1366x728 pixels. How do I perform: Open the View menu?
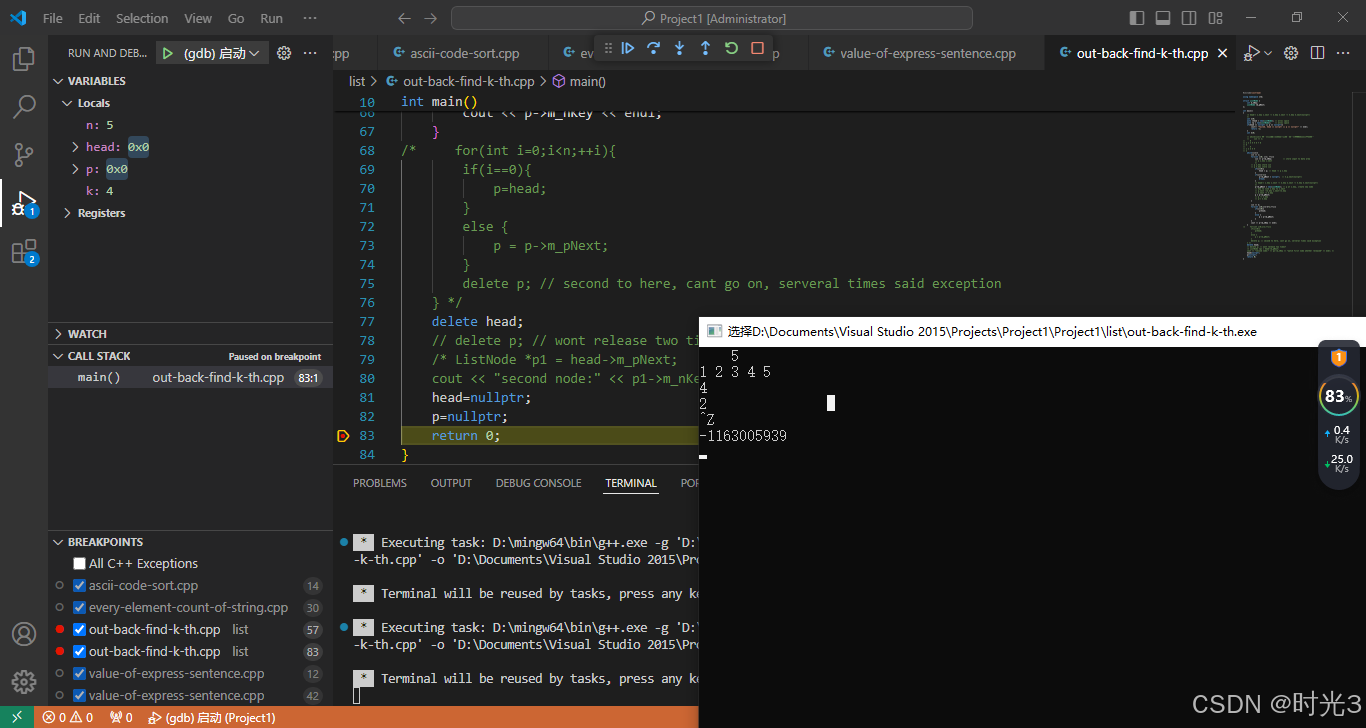pos(198,18)
